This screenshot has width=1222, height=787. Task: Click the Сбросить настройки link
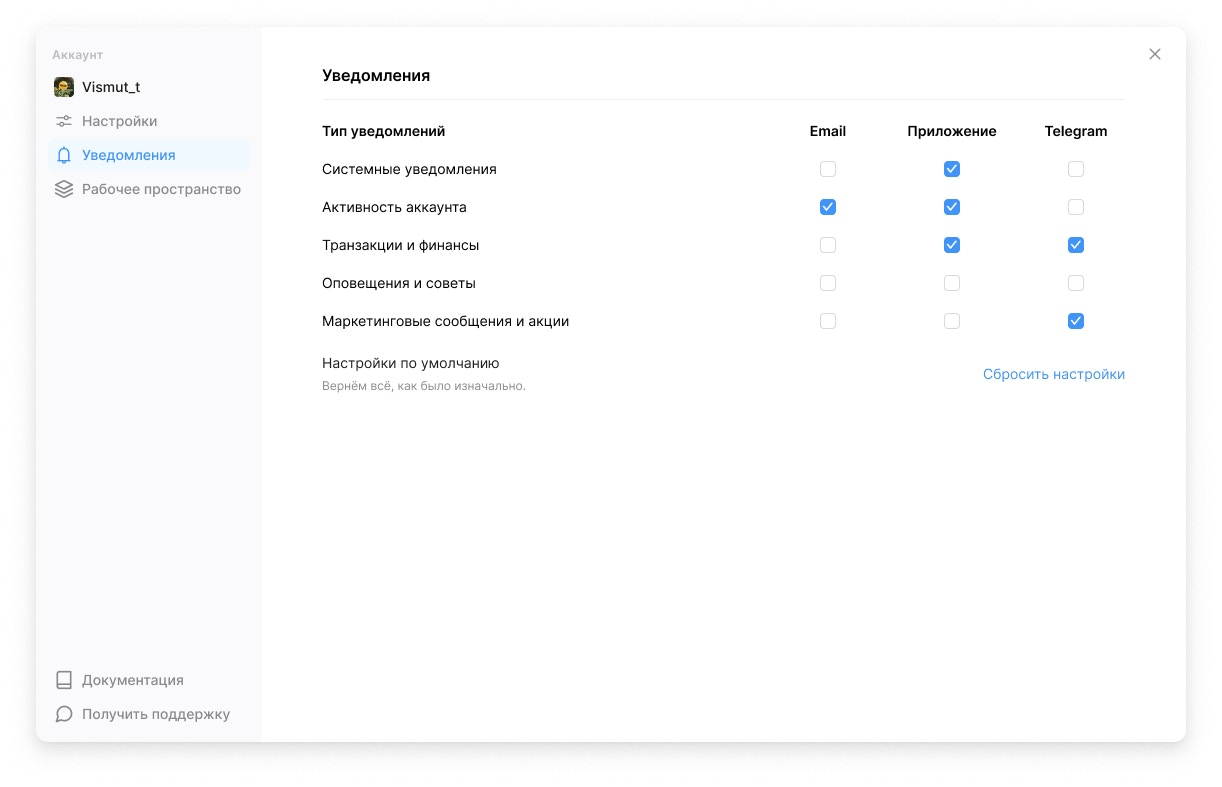coord(1053,373)
